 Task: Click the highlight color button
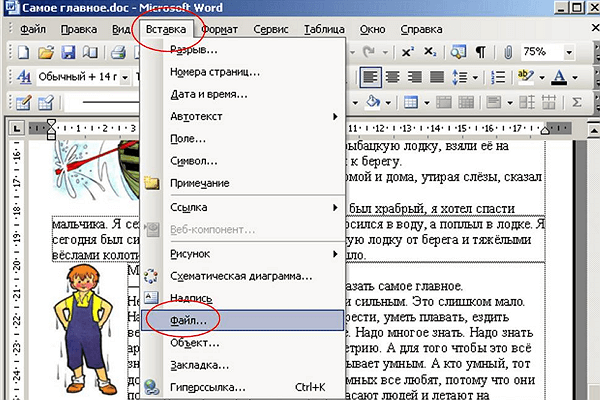pos(525,77)
